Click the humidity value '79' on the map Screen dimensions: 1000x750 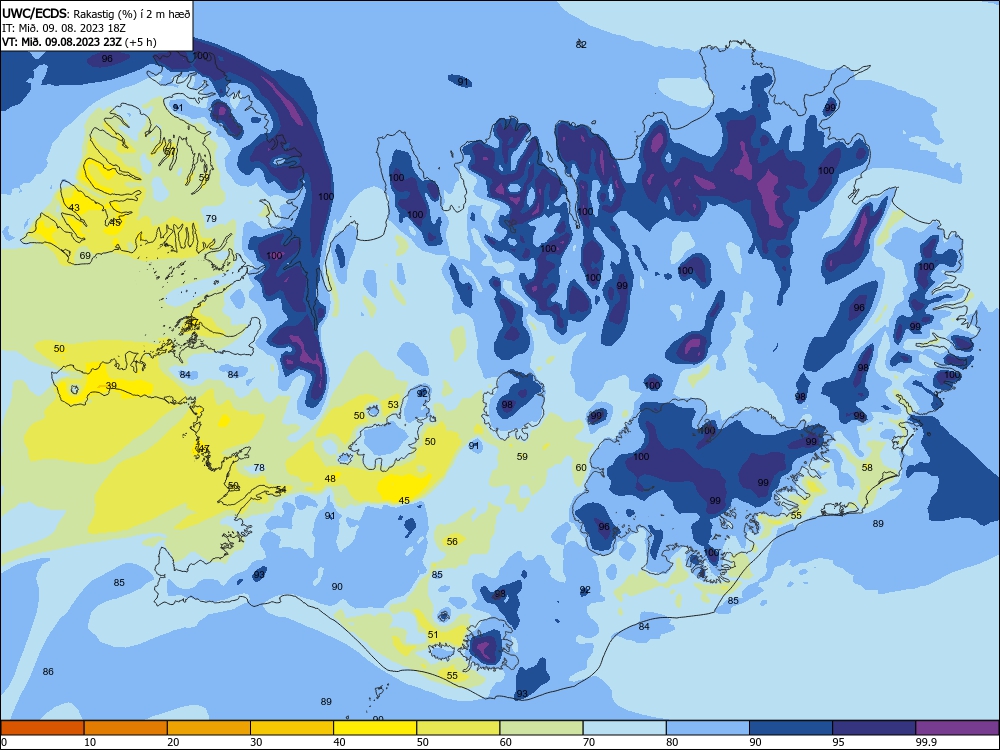pos(211,219)
